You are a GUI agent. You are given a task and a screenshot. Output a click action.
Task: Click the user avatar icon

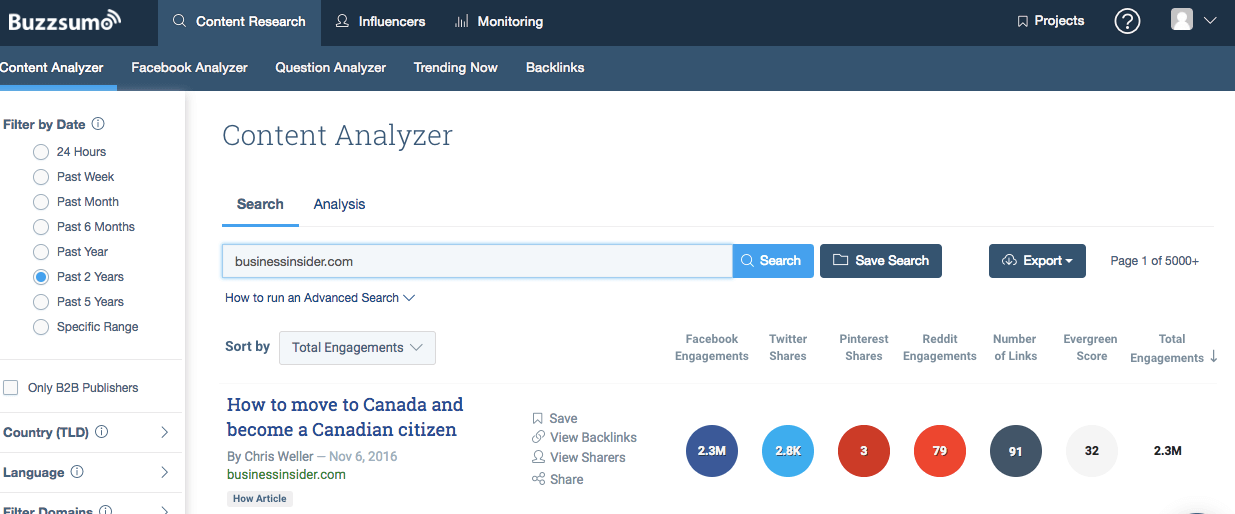(1182, 20)
